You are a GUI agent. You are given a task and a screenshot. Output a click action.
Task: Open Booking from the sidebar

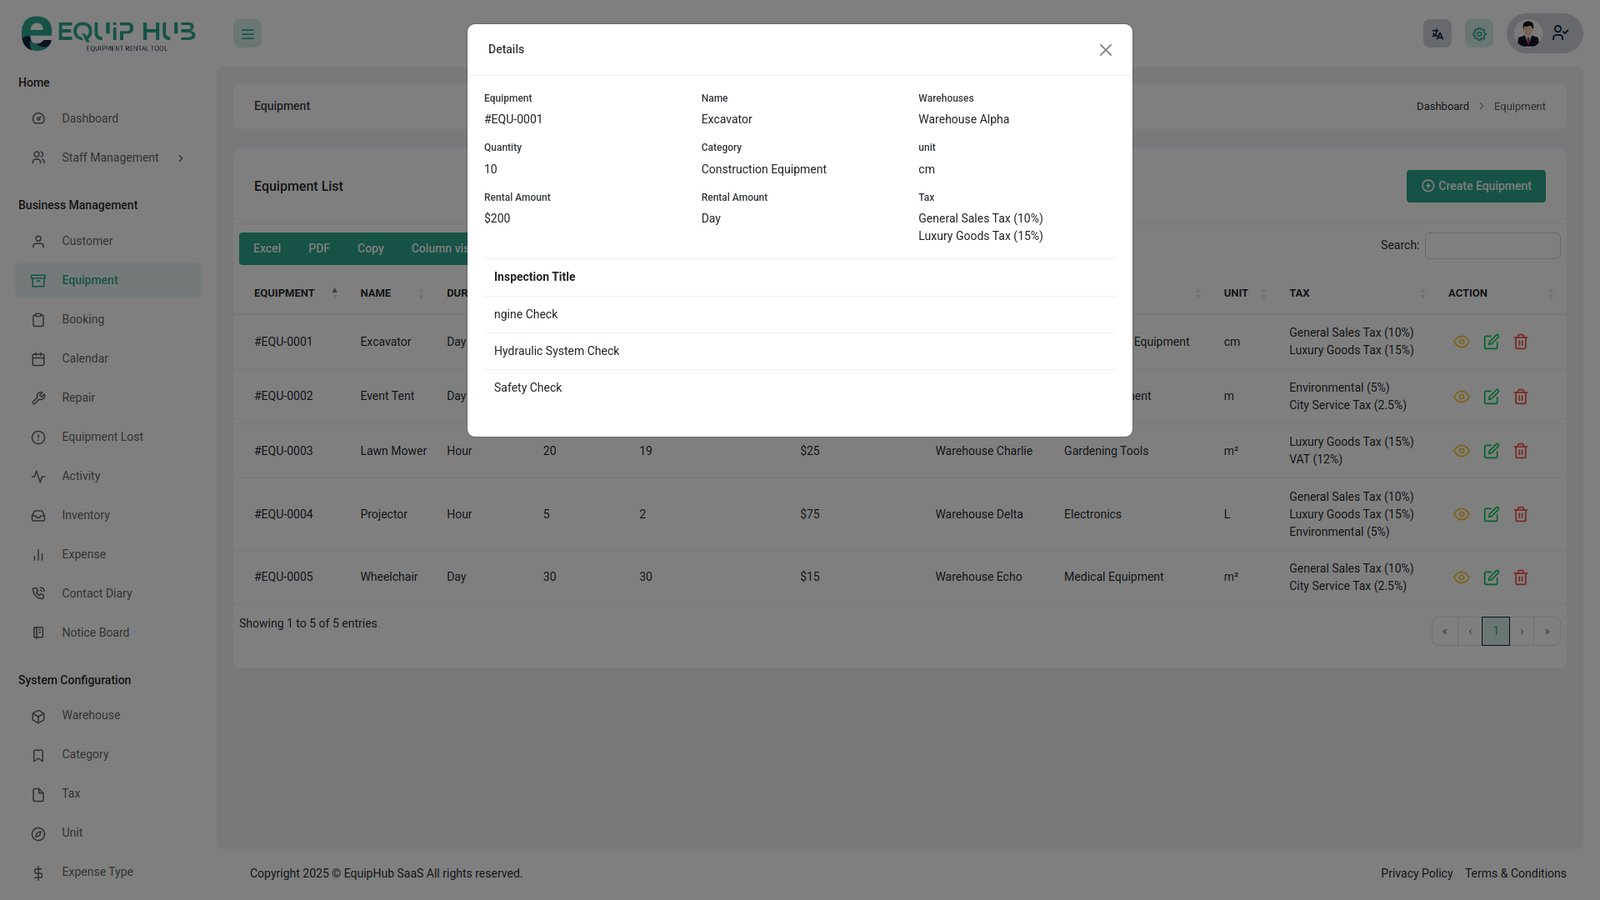click(83, 319)
